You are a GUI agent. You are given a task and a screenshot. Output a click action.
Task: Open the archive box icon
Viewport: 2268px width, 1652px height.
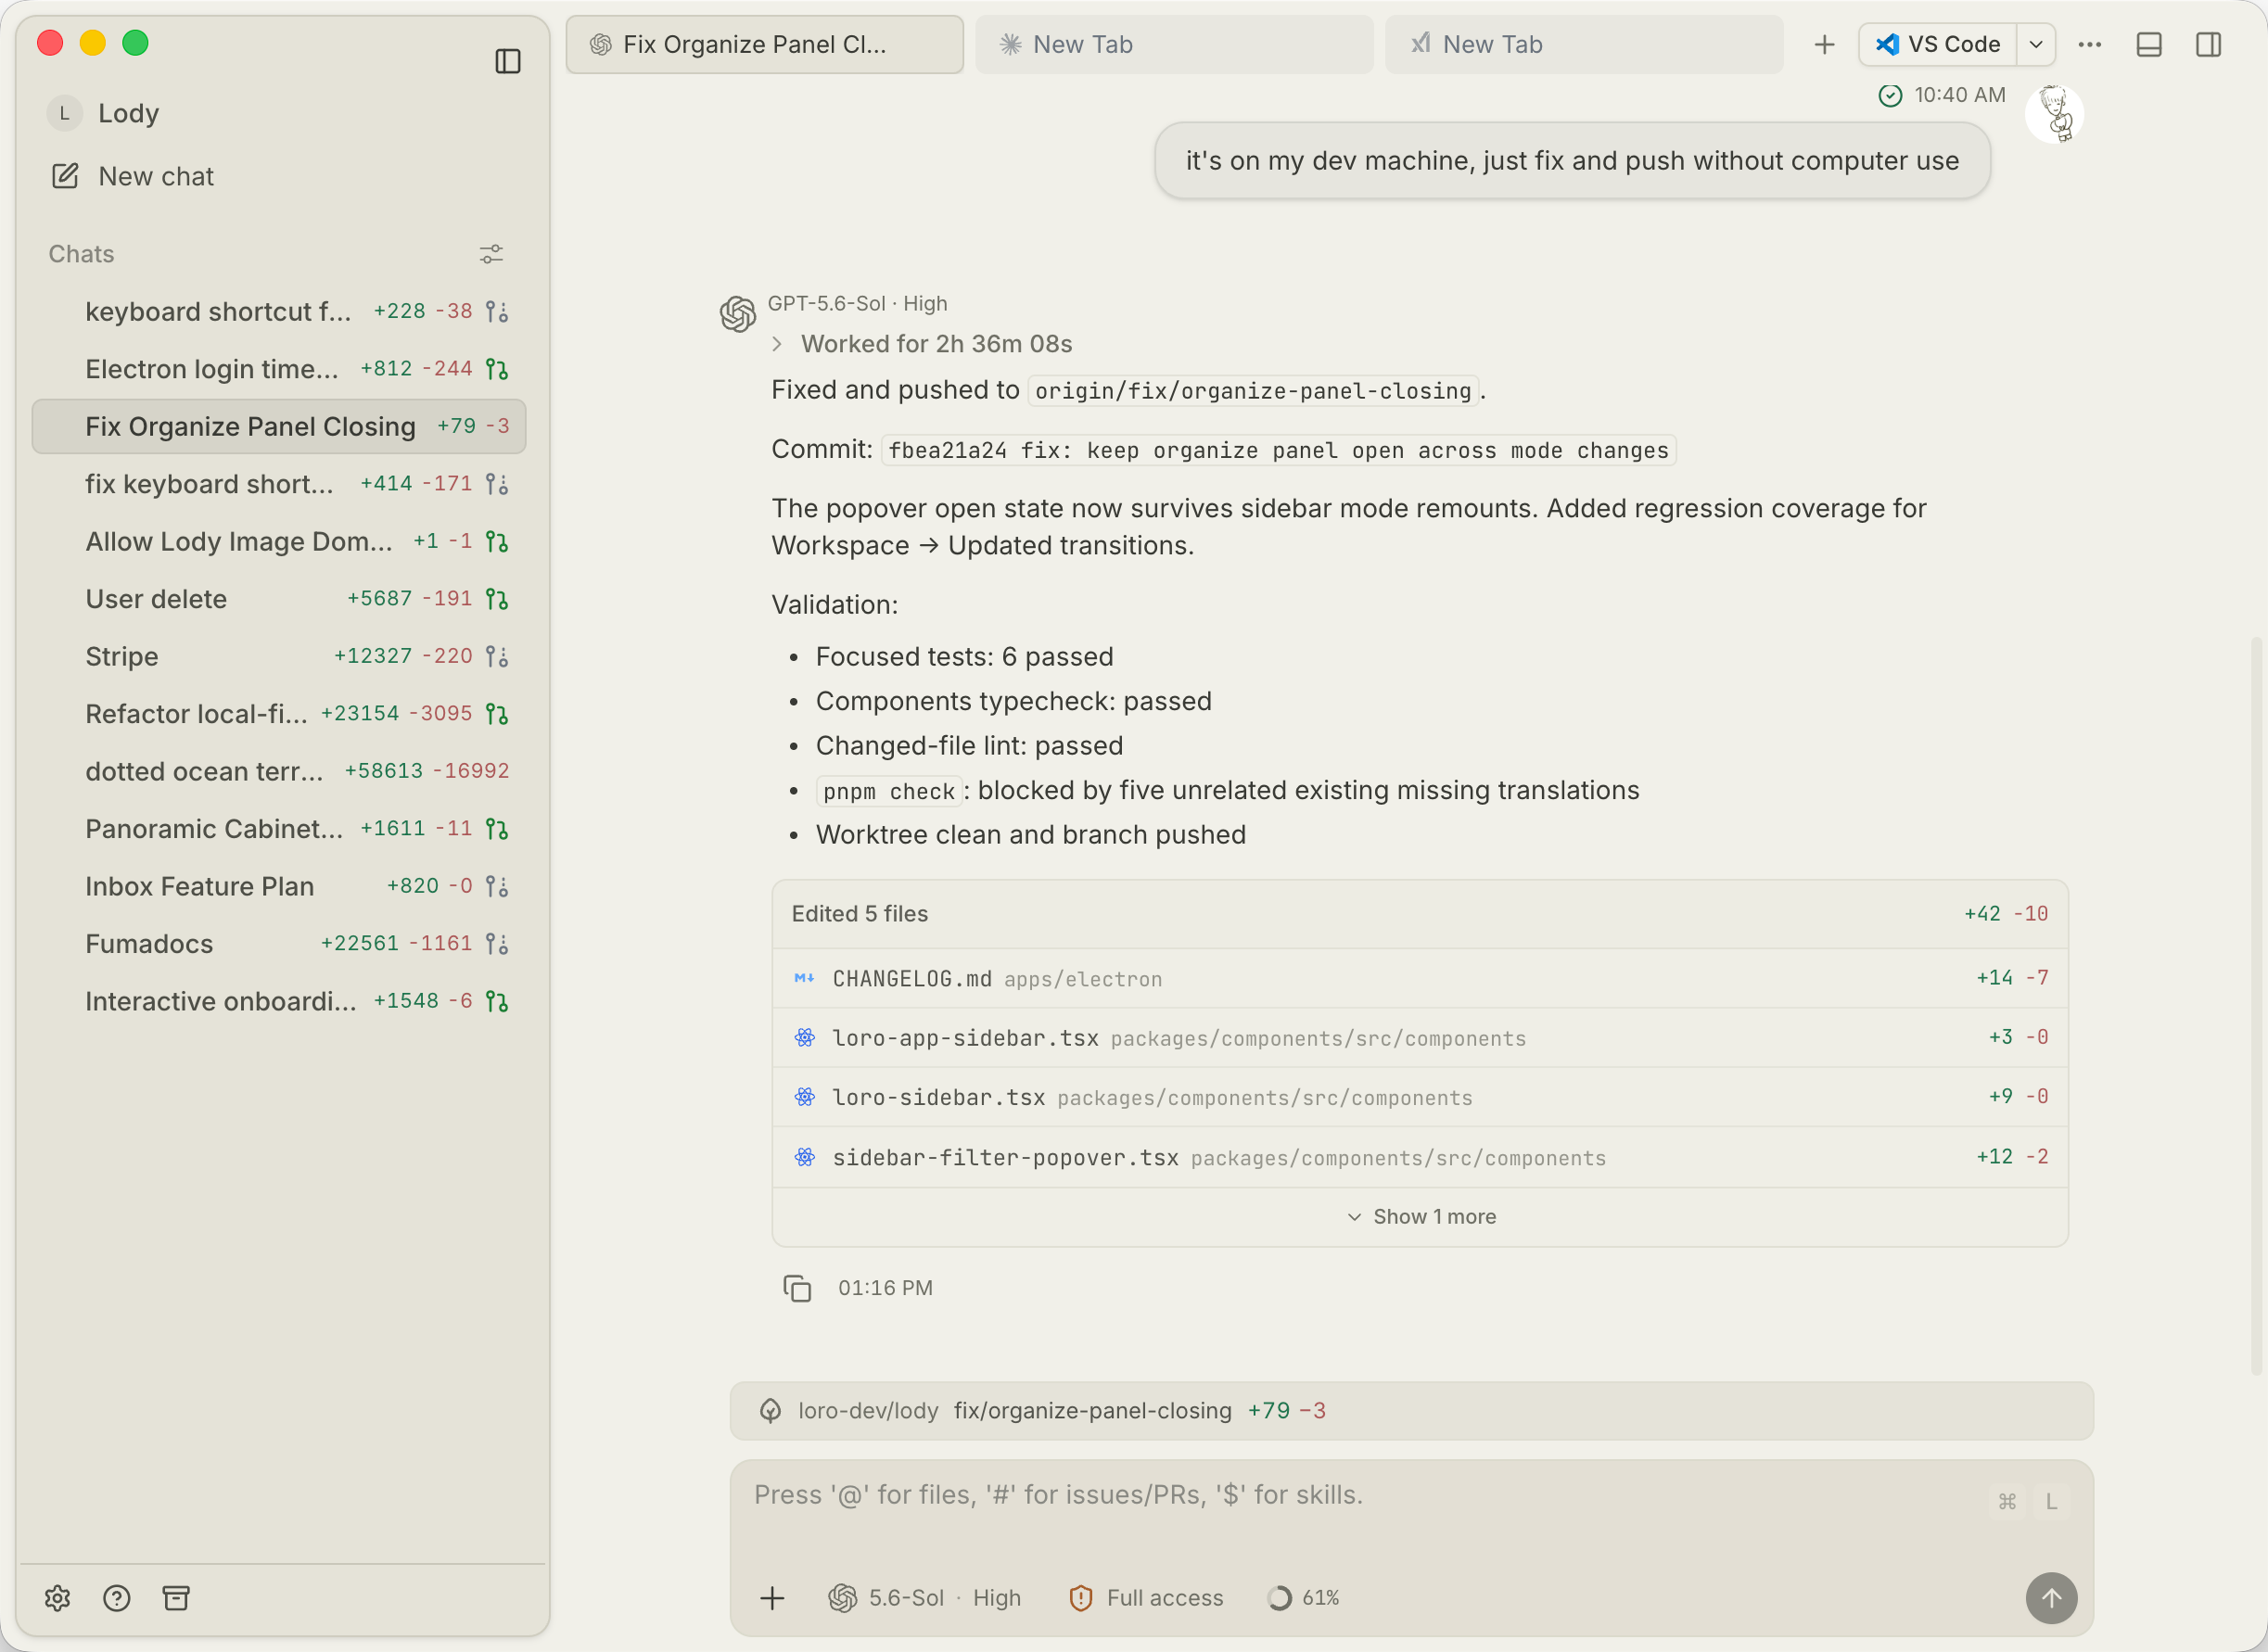click(176, 1598)
